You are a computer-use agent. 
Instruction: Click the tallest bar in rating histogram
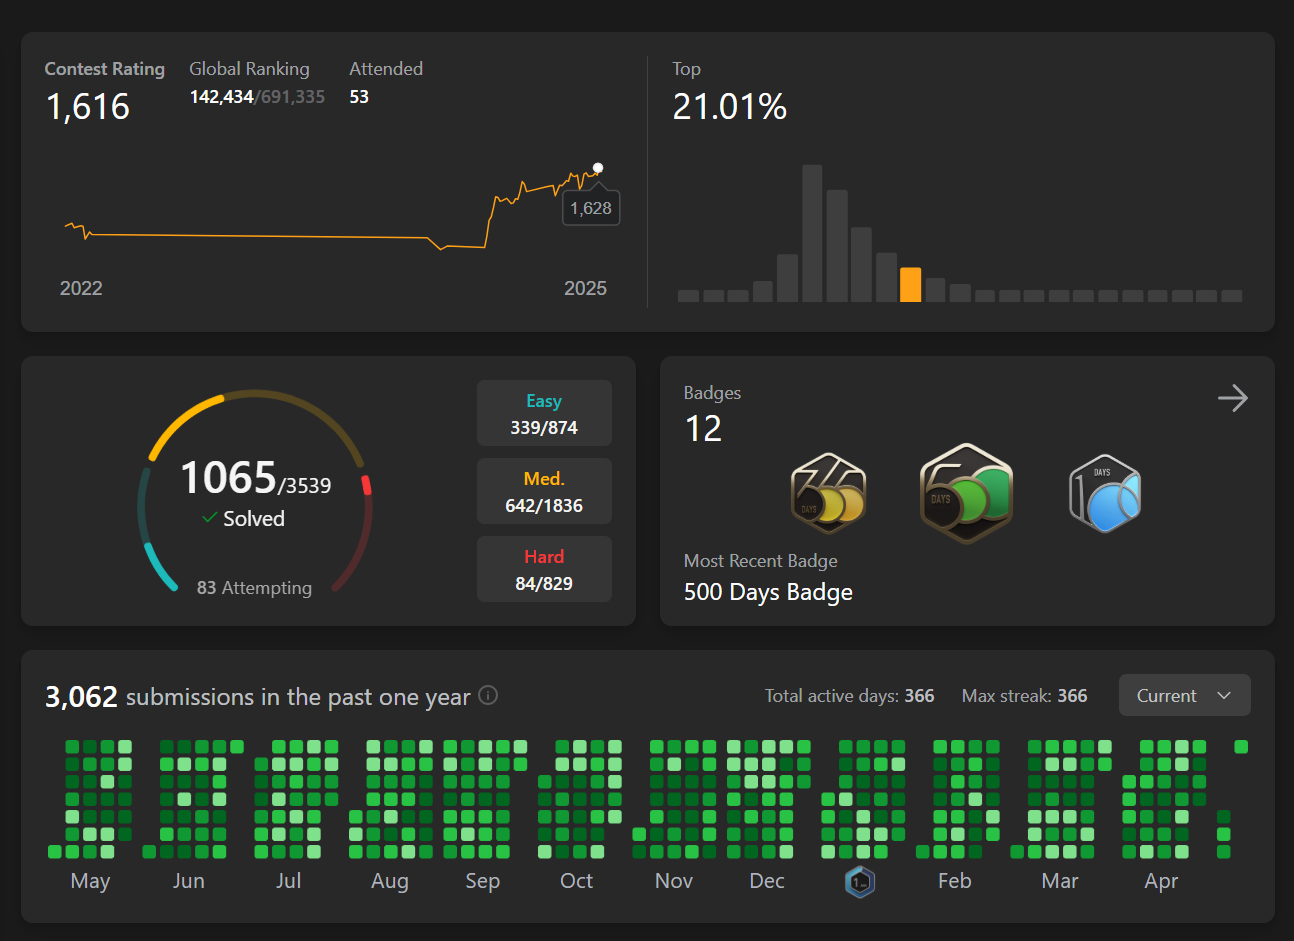pos(812,234)
